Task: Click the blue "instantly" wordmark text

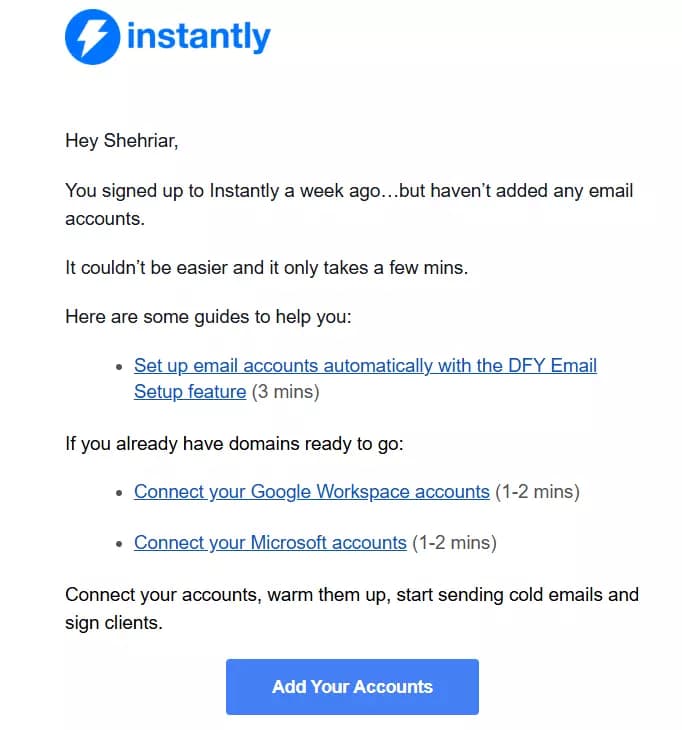Action: click(199, 36)
